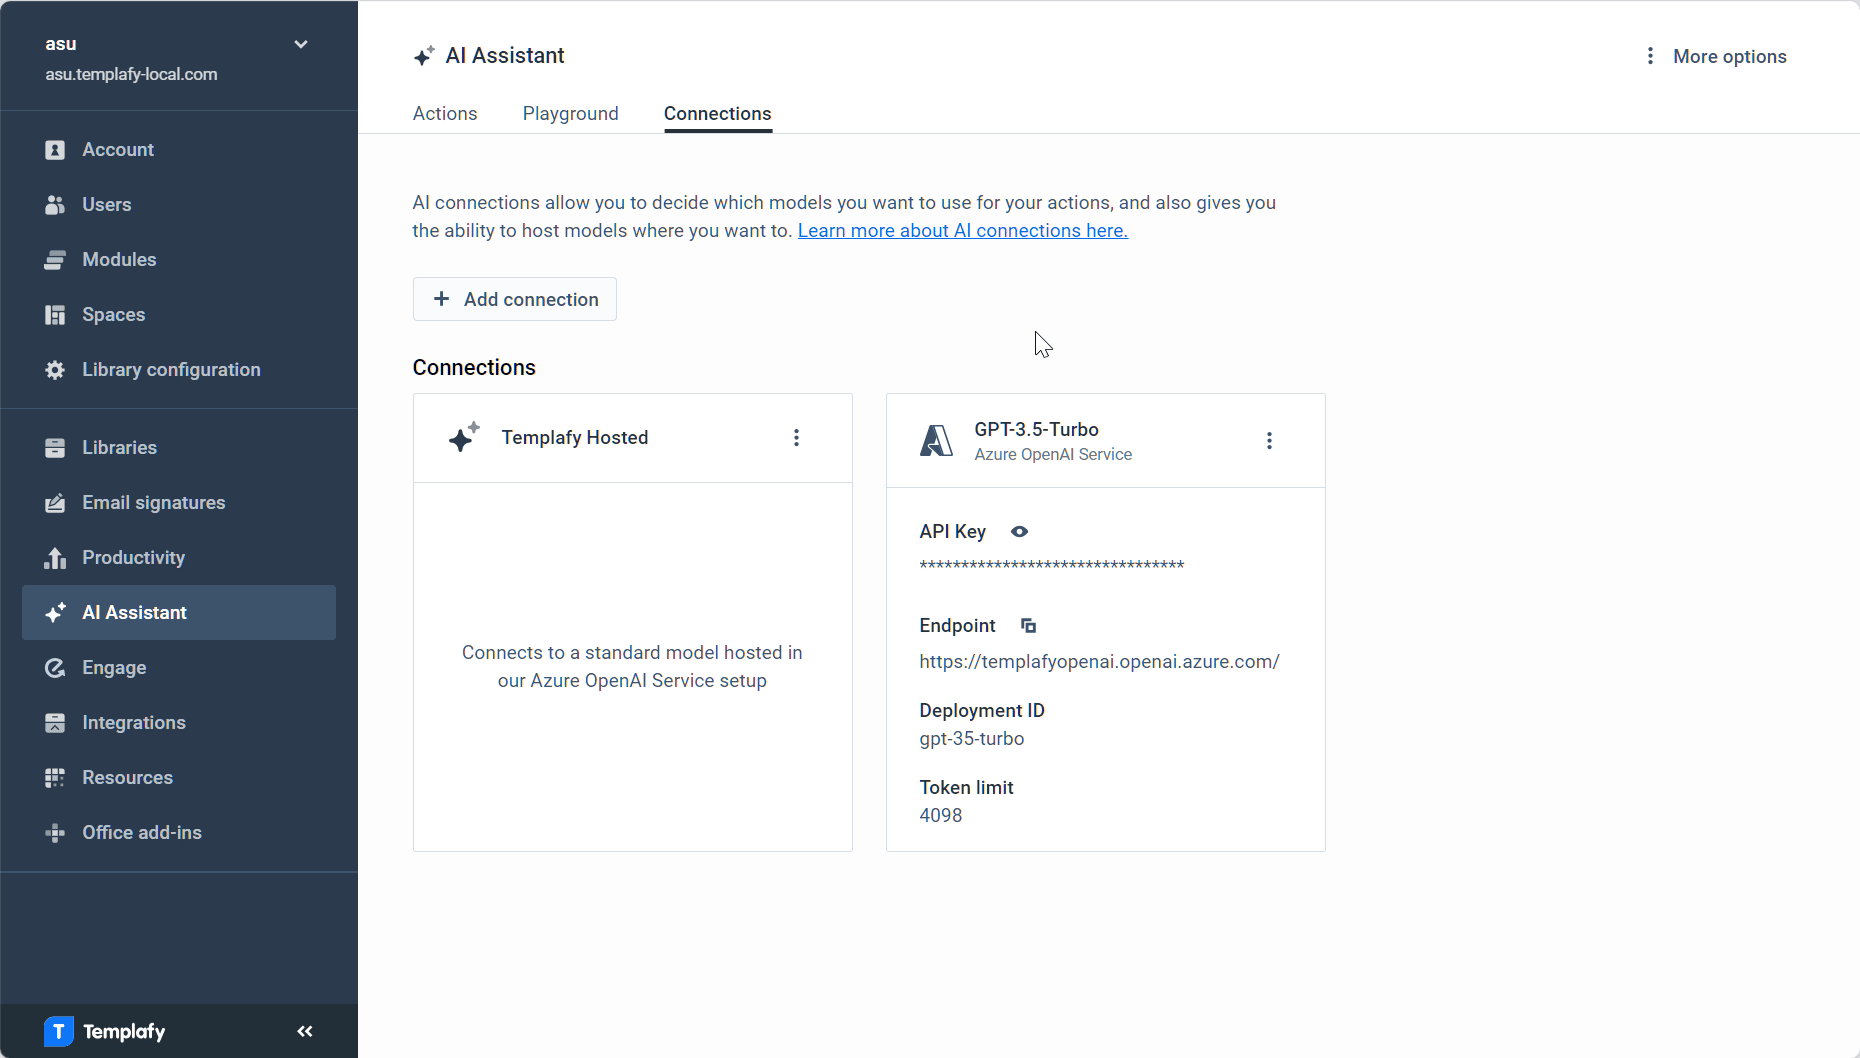Navigate to Spaces via its icon
Image resolution: width=1860 pixels, height=1058 pixels.
click(55, 314)
